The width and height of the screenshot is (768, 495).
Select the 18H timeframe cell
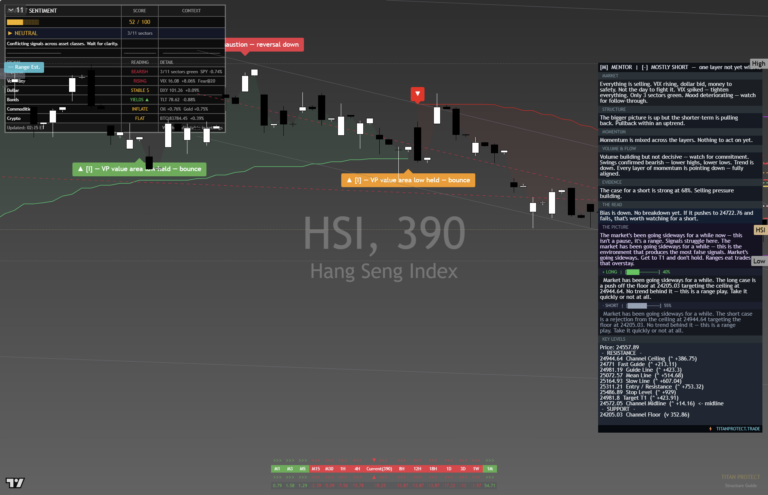click(x=433, y=469)
